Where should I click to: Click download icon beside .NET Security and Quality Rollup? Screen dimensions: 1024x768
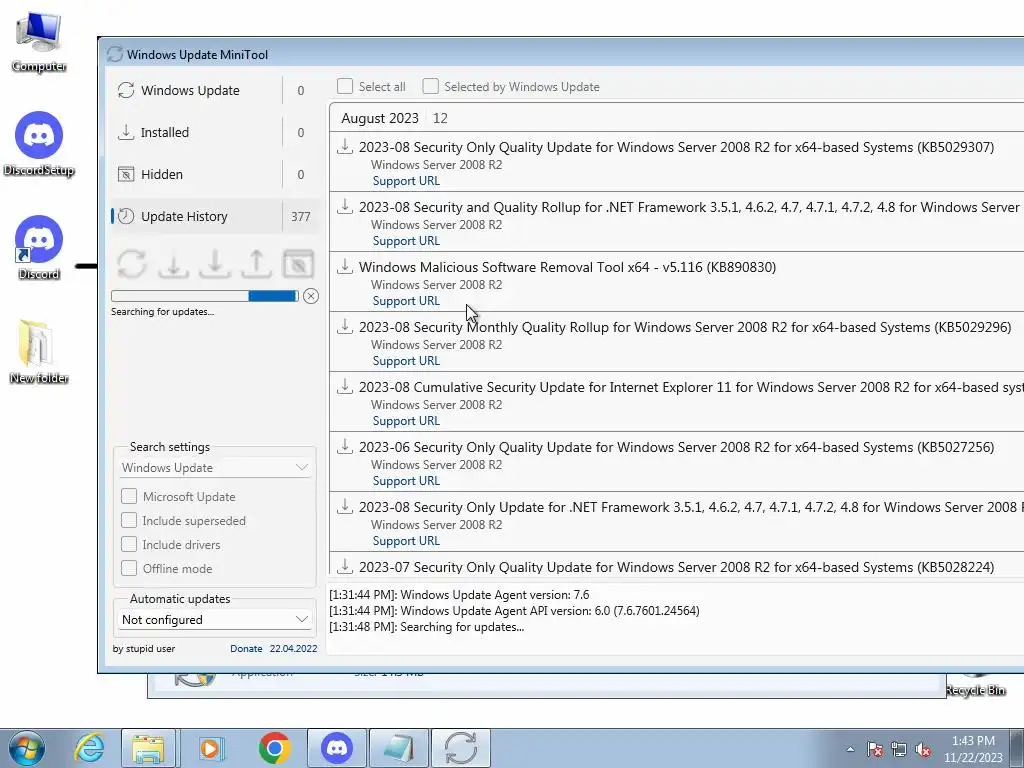pyautogui.click(x=345, y=206)
